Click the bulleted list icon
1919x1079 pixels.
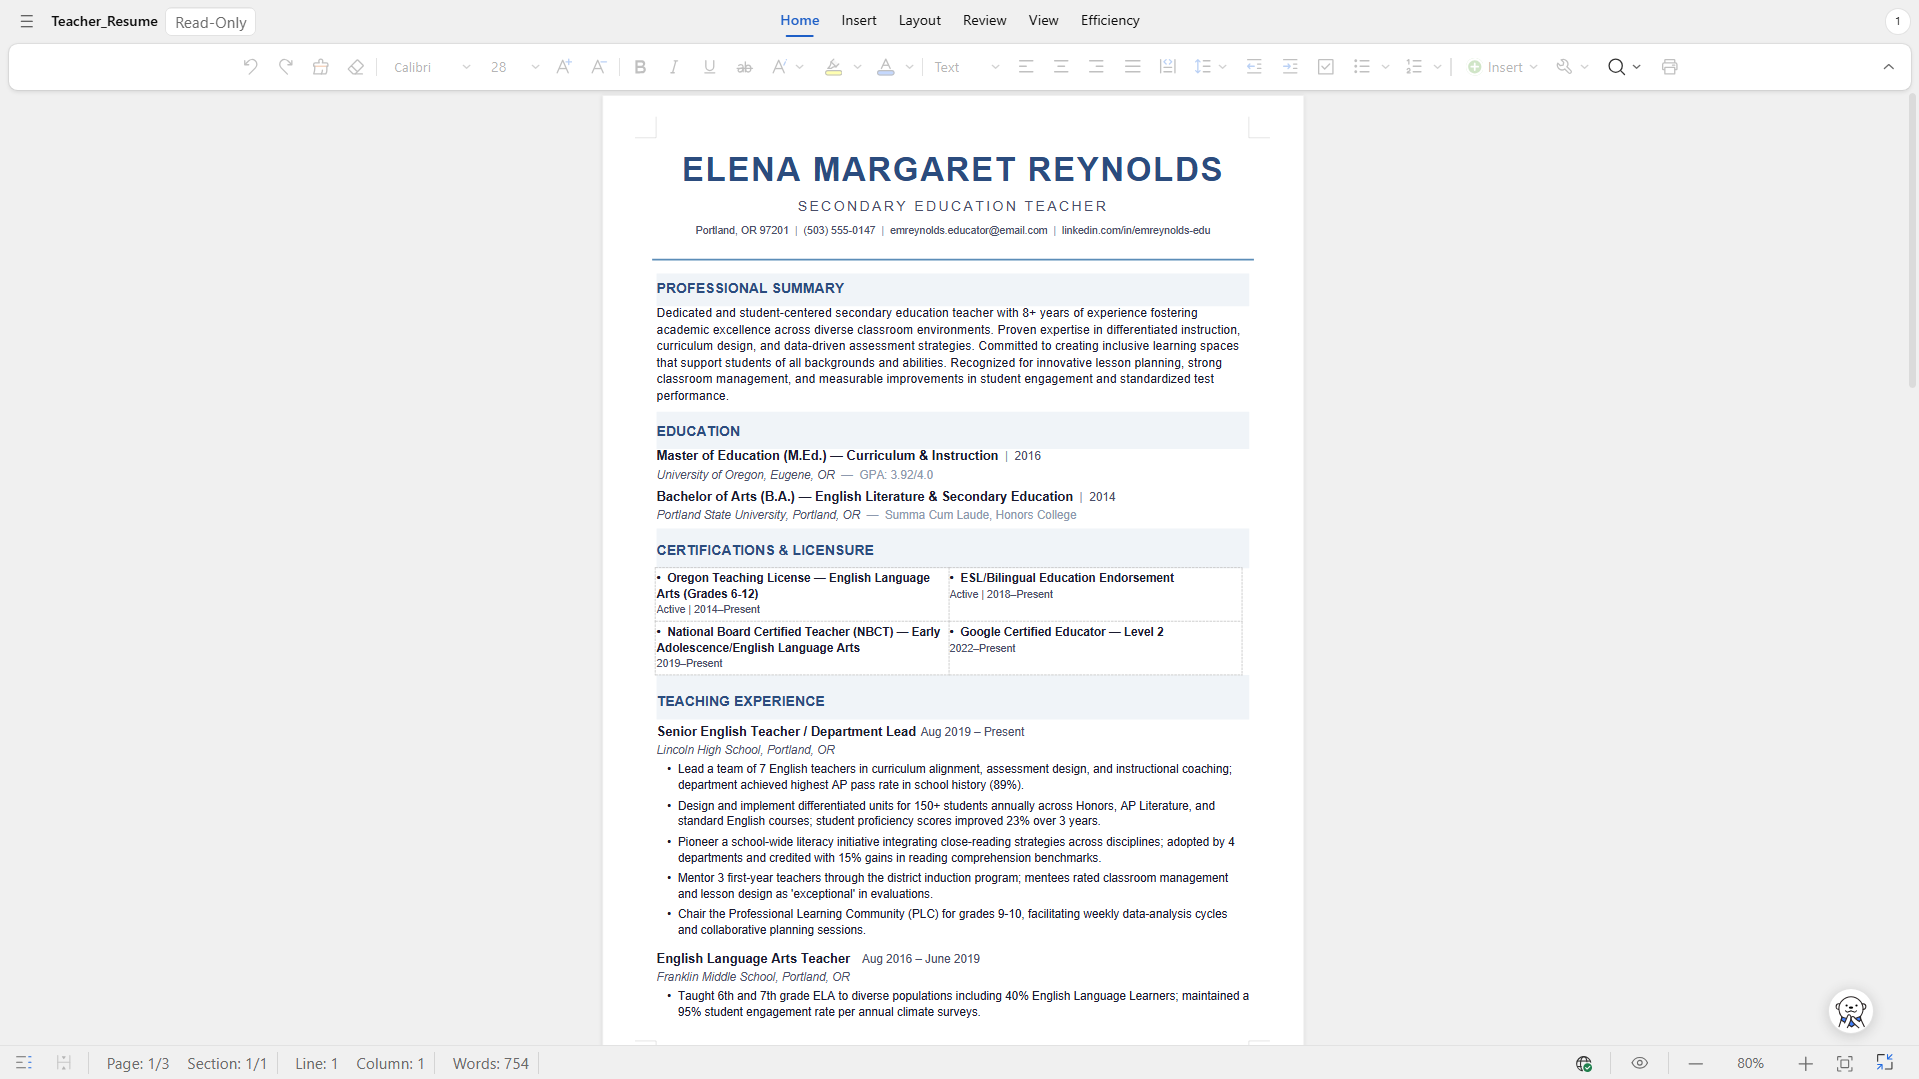point(1362,67)
